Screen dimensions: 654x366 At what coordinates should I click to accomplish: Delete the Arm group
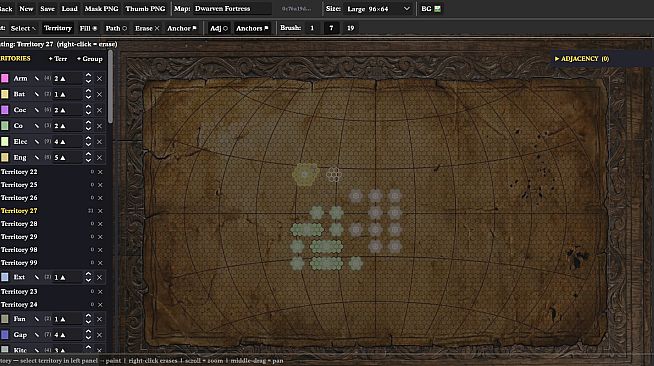pyautogui.click(x=100, y=78)
